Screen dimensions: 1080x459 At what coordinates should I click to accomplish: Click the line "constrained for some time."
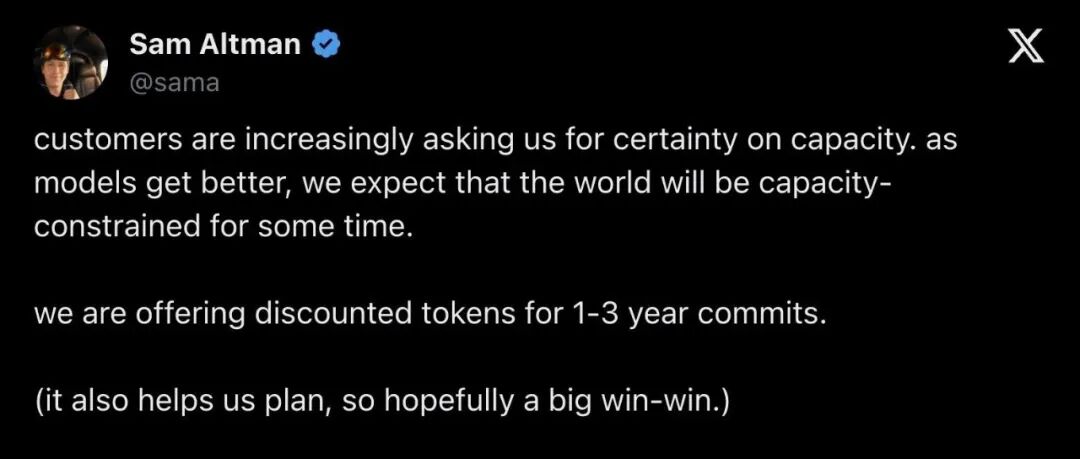point(223,228)
